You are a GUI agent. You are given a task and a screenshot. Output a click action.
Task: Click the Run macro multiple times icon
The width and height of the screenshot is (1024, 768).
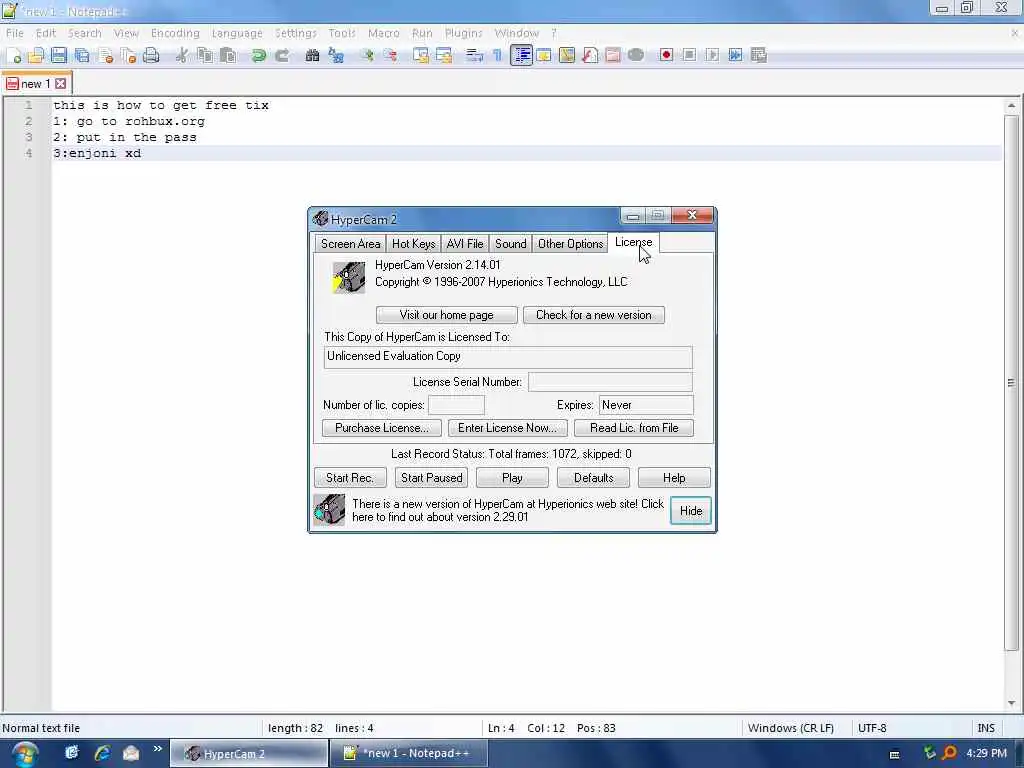coord(735,56)
